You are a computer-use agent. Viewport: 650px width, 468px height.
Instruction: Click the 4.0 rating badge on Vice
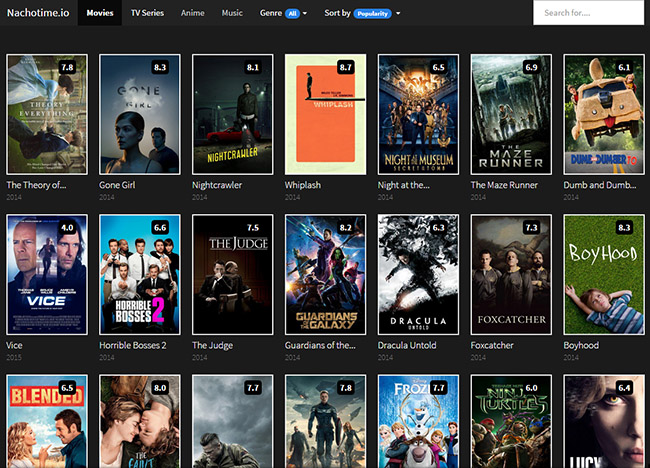(67, 228)
